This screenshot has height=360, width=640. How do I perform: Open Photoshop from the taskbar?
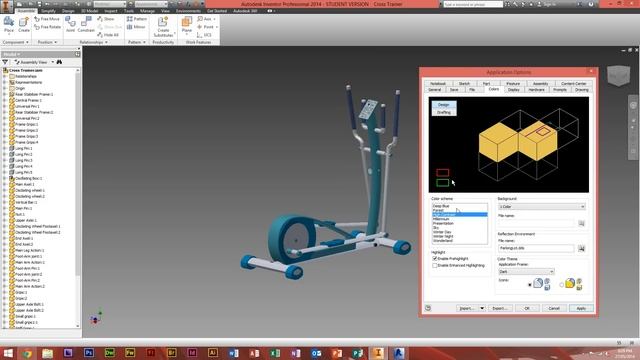point(89,353)
